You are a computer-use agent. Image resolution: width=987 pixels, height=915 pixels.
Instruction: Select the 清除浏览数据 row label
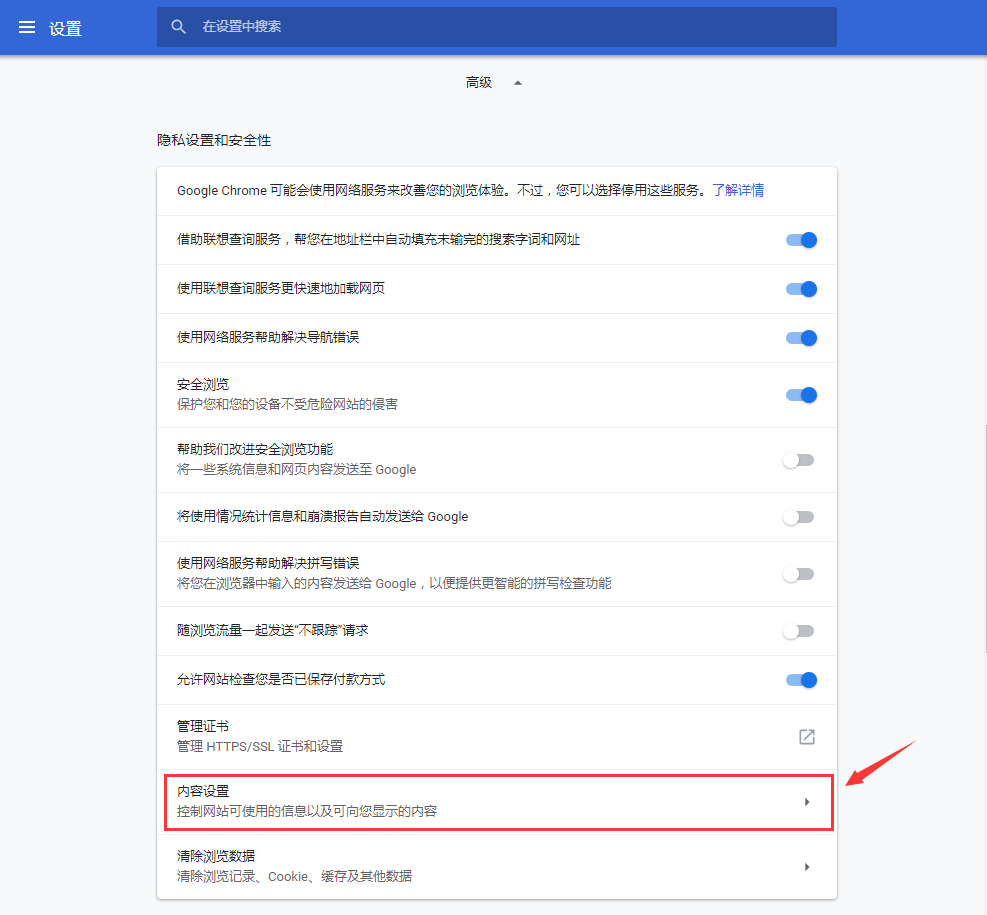216,856
